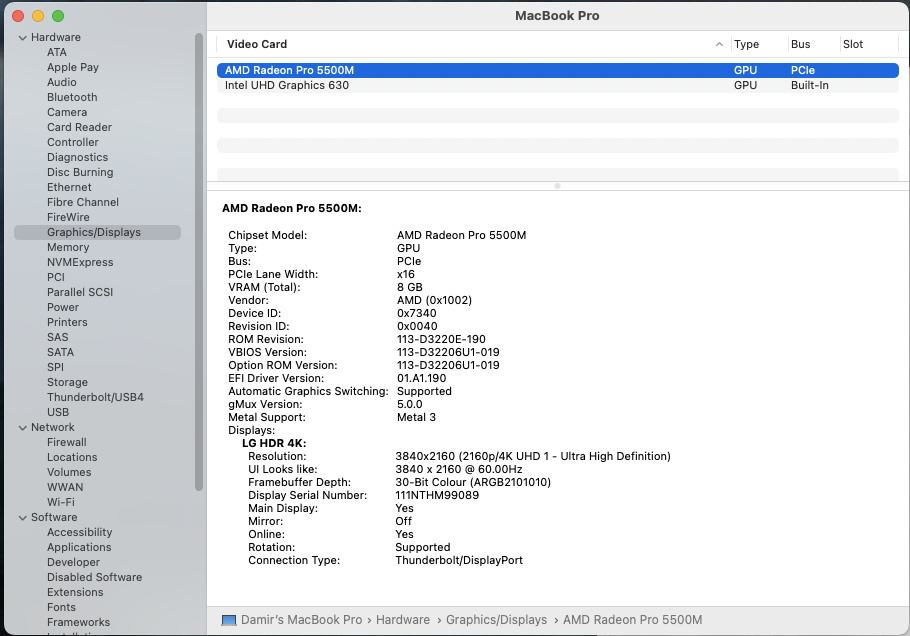Select Audio in the sidebar

coord(62,82)
